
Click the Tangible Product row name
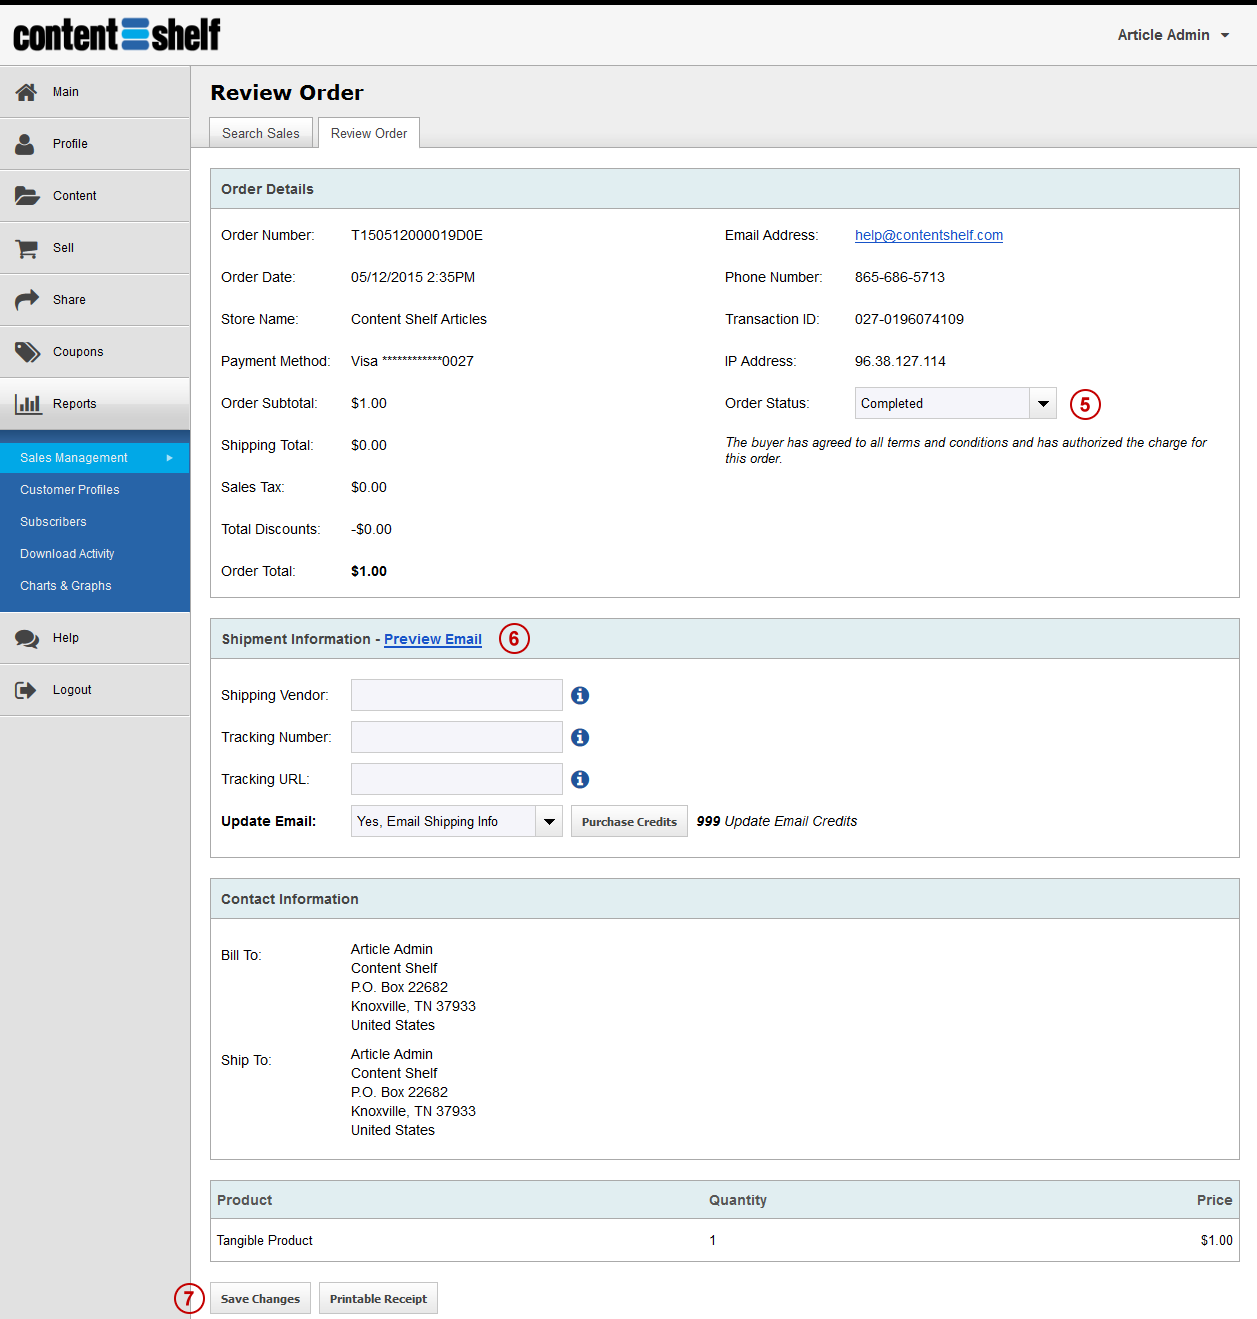coord(265,1240)
